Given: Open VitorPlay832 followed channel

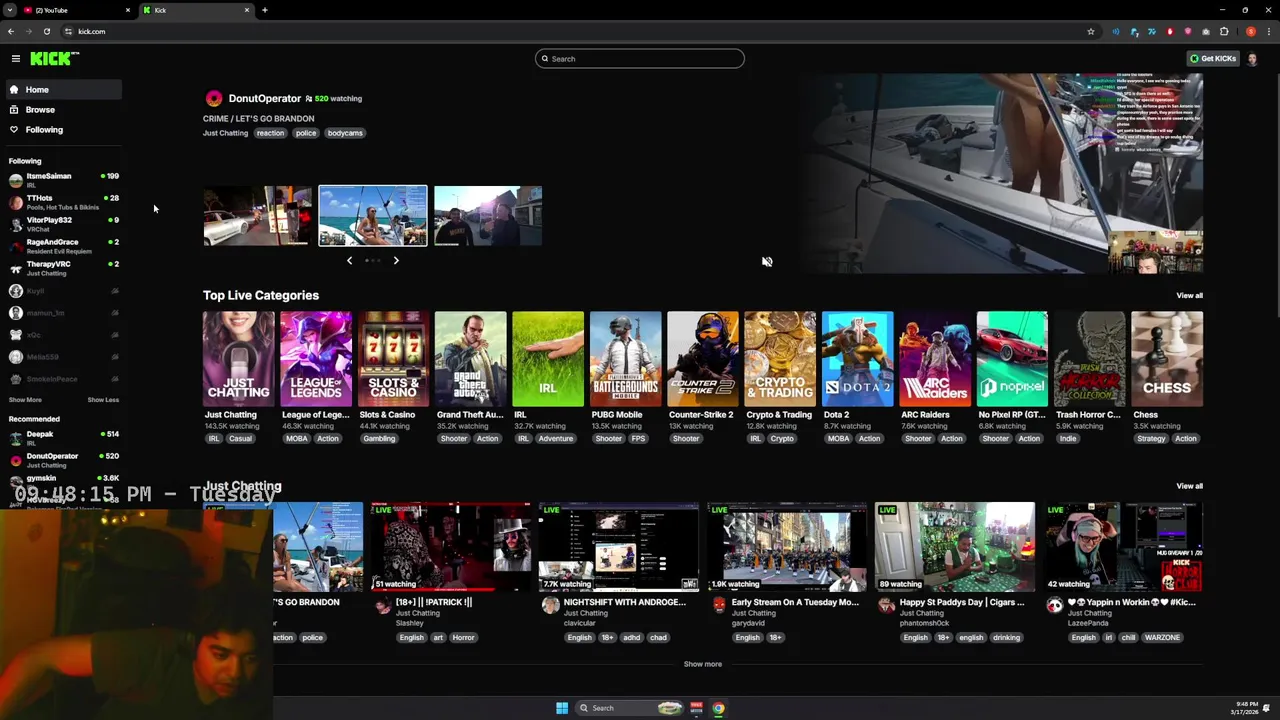Looking at the screenshot, I should click(64, 224).
